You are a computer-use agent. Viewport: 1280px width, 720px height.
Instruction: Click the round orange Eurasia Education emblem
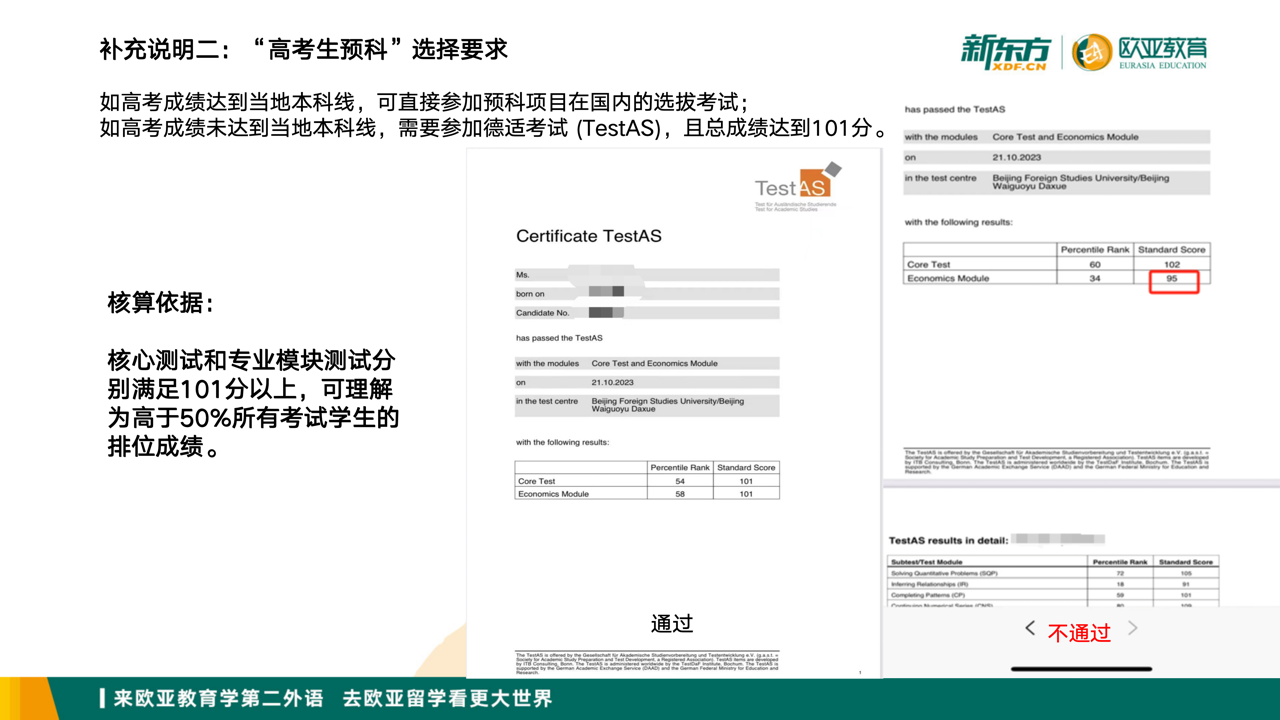pos(1092,52)
